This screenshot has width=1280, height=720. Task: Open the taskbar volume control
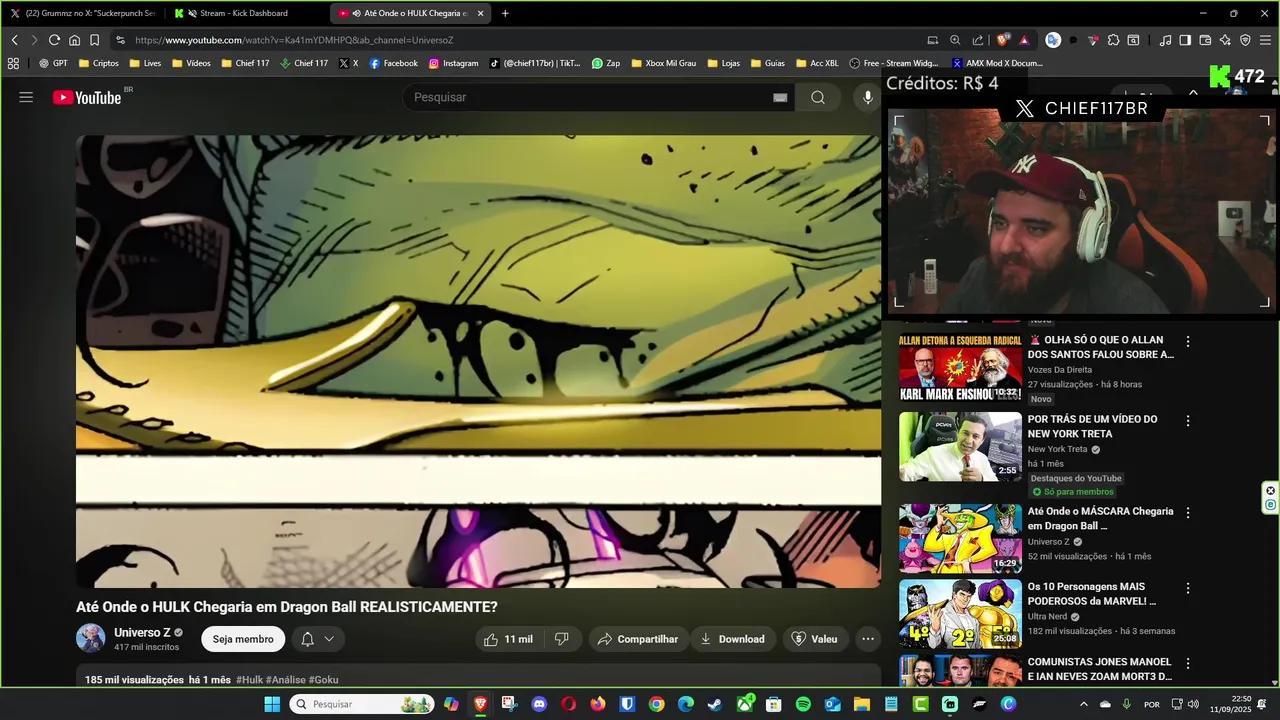1193,704
